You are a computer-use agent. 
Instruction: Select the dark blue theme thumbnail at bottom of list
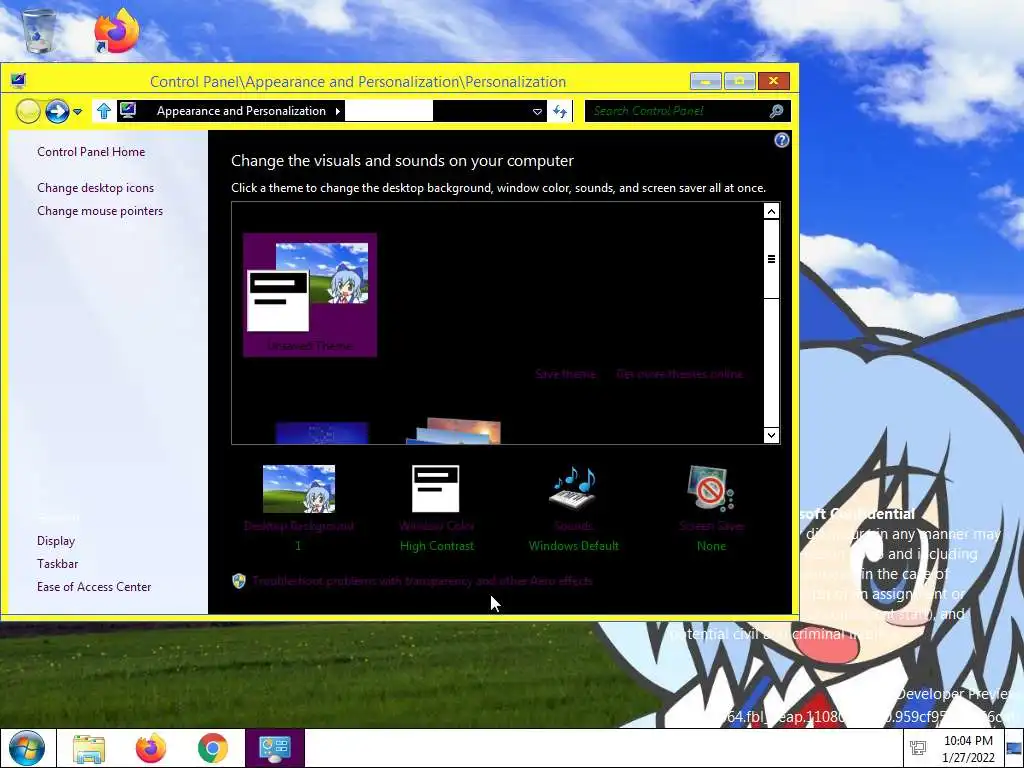322,433
